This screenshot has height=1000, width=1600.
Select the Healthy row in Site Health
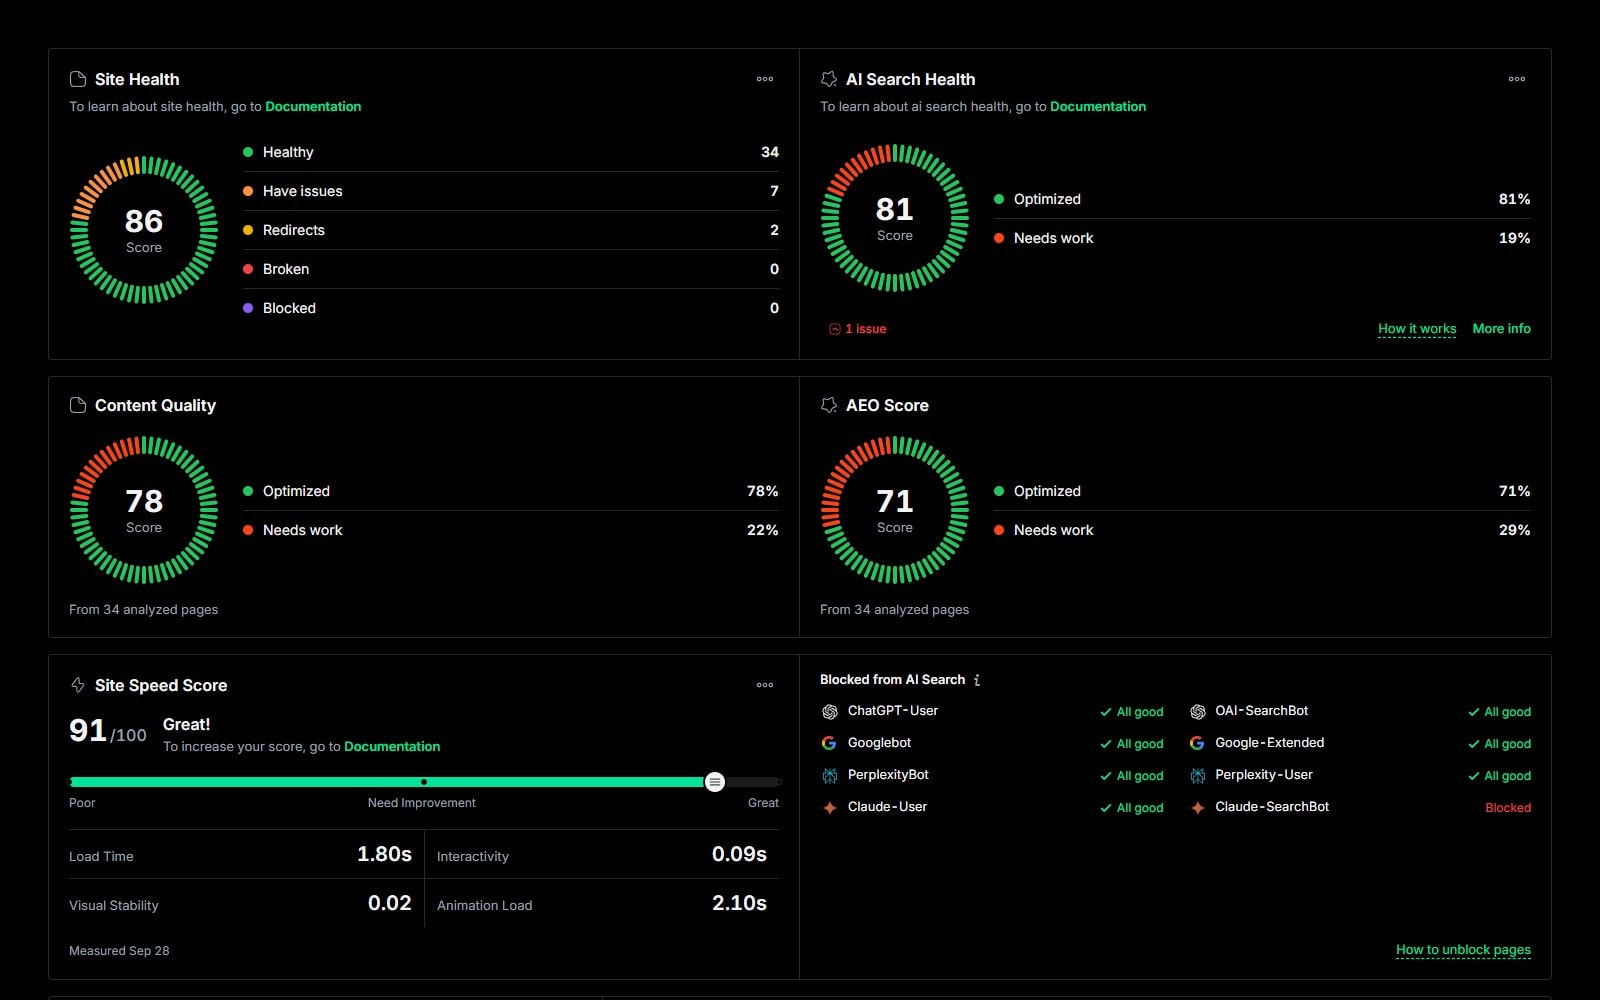tap(511, 152)
